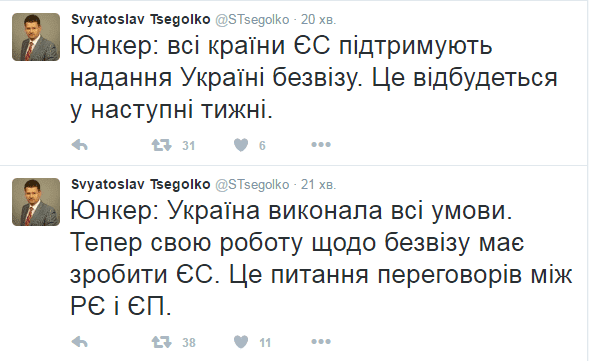Like the tweet with 6 likes

pos(241,145)
